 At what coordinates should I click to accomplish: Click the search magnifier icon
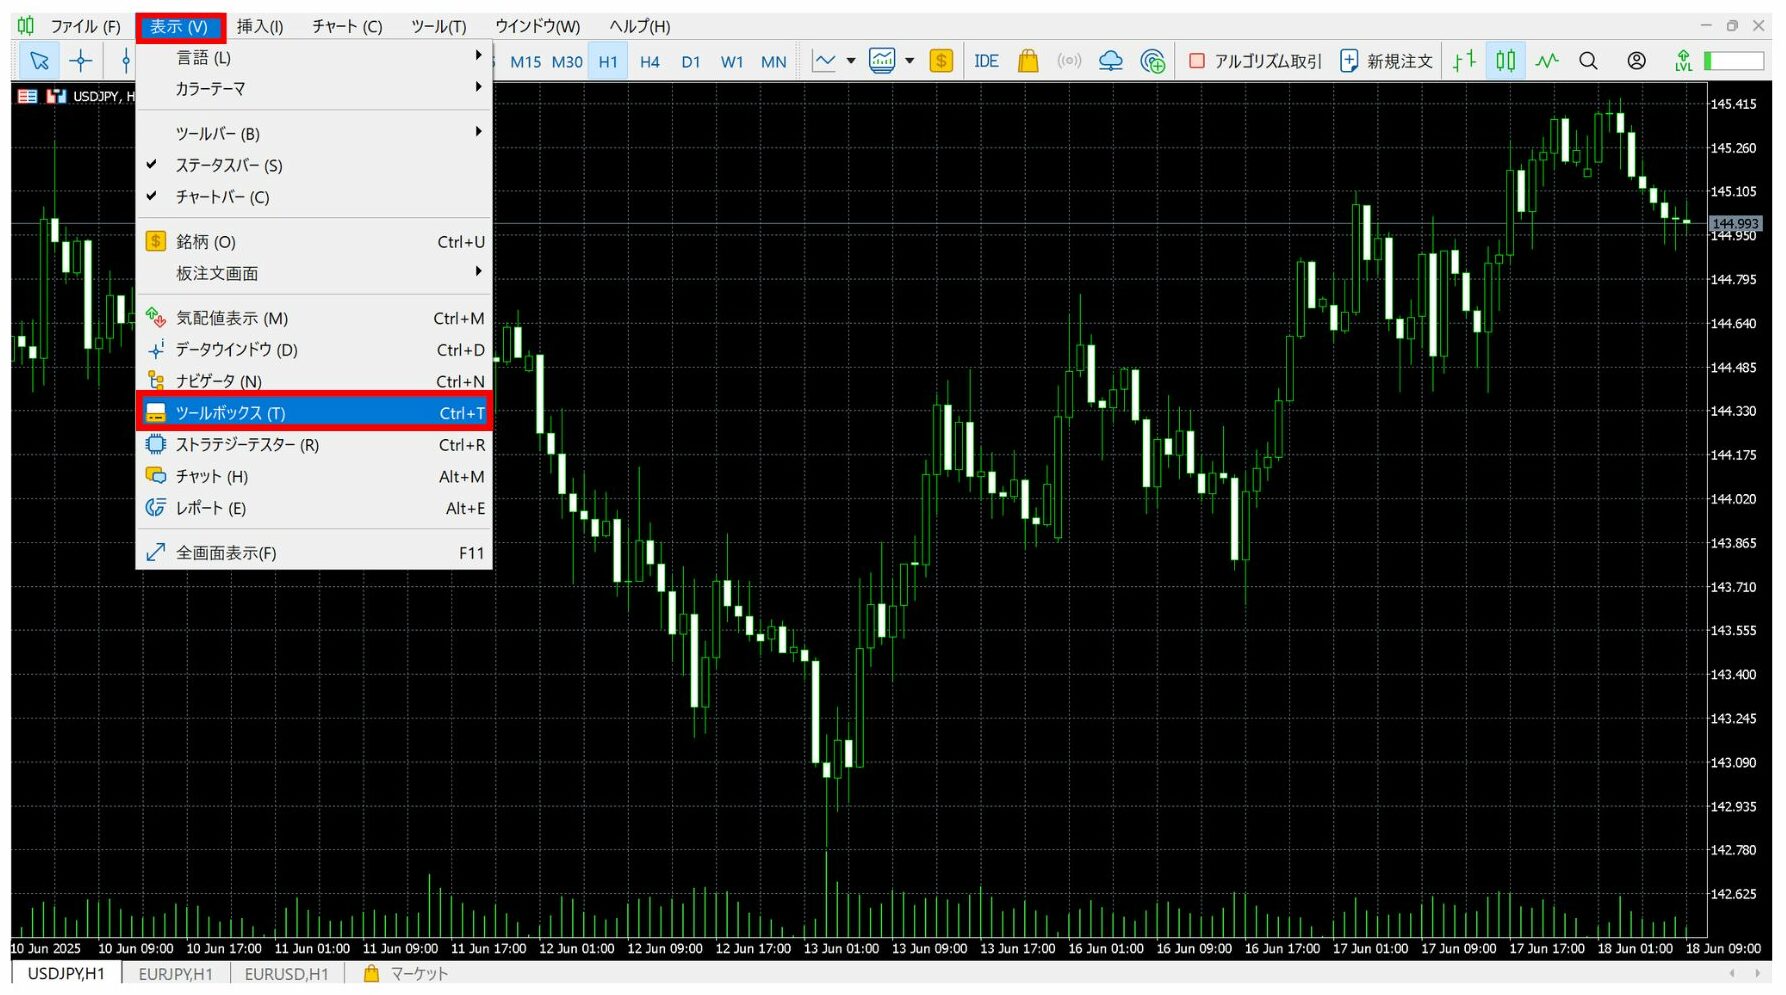[1588, 61]
